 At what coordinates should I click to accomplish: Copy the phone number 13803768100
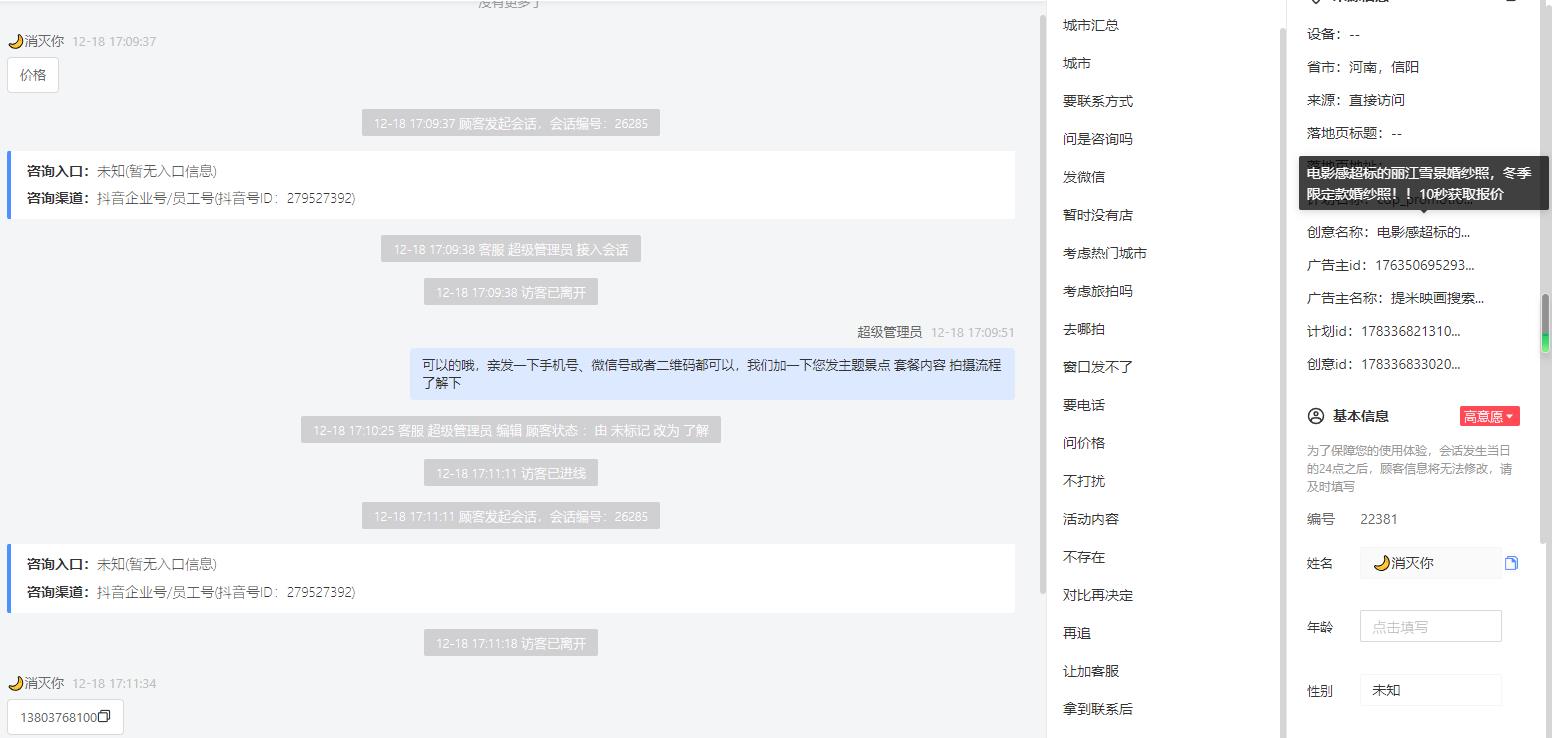(x=104, y=717)
